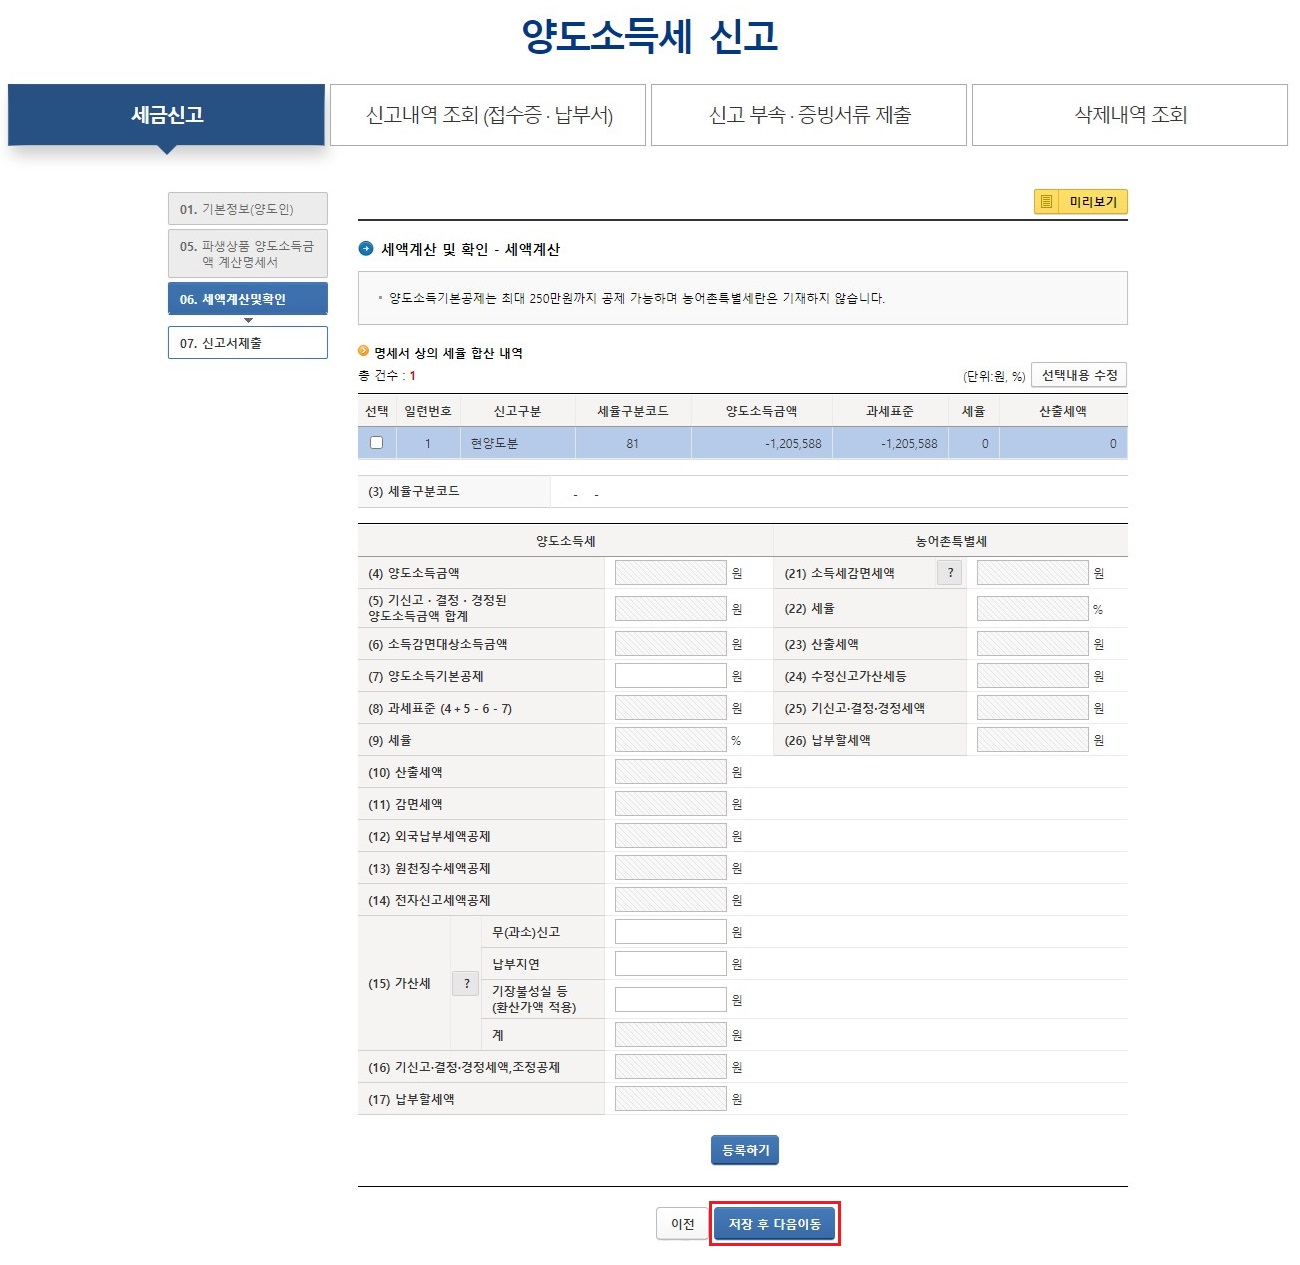Click the (14) 전자신고세액공제 field
Screen dimensions: 1300x1265
(x=671, y=900)
